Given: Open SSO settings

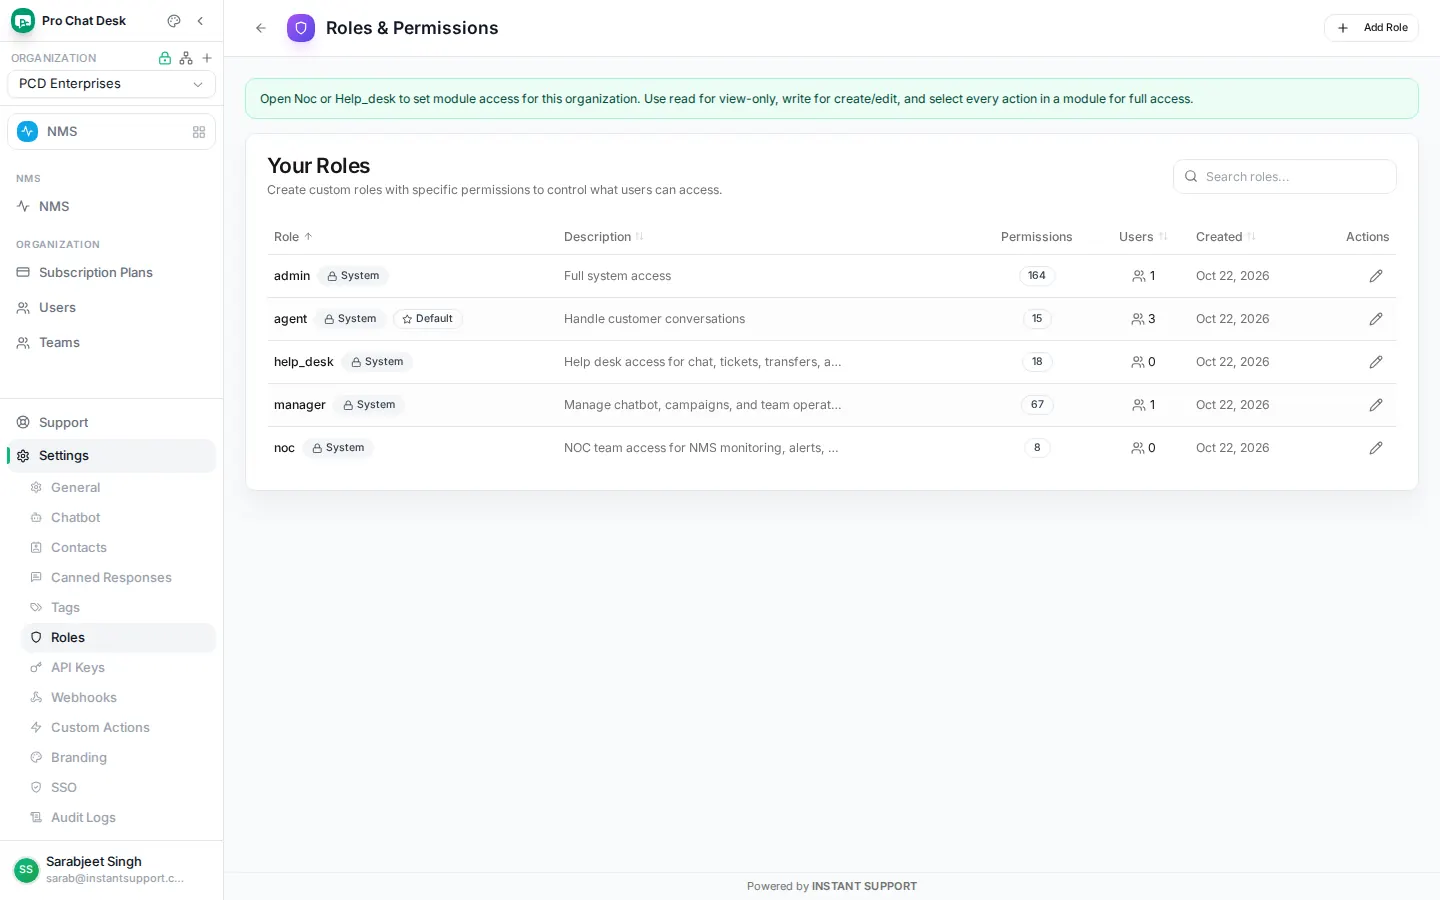Looking at the screenshot, I should (x=118, y=788).
